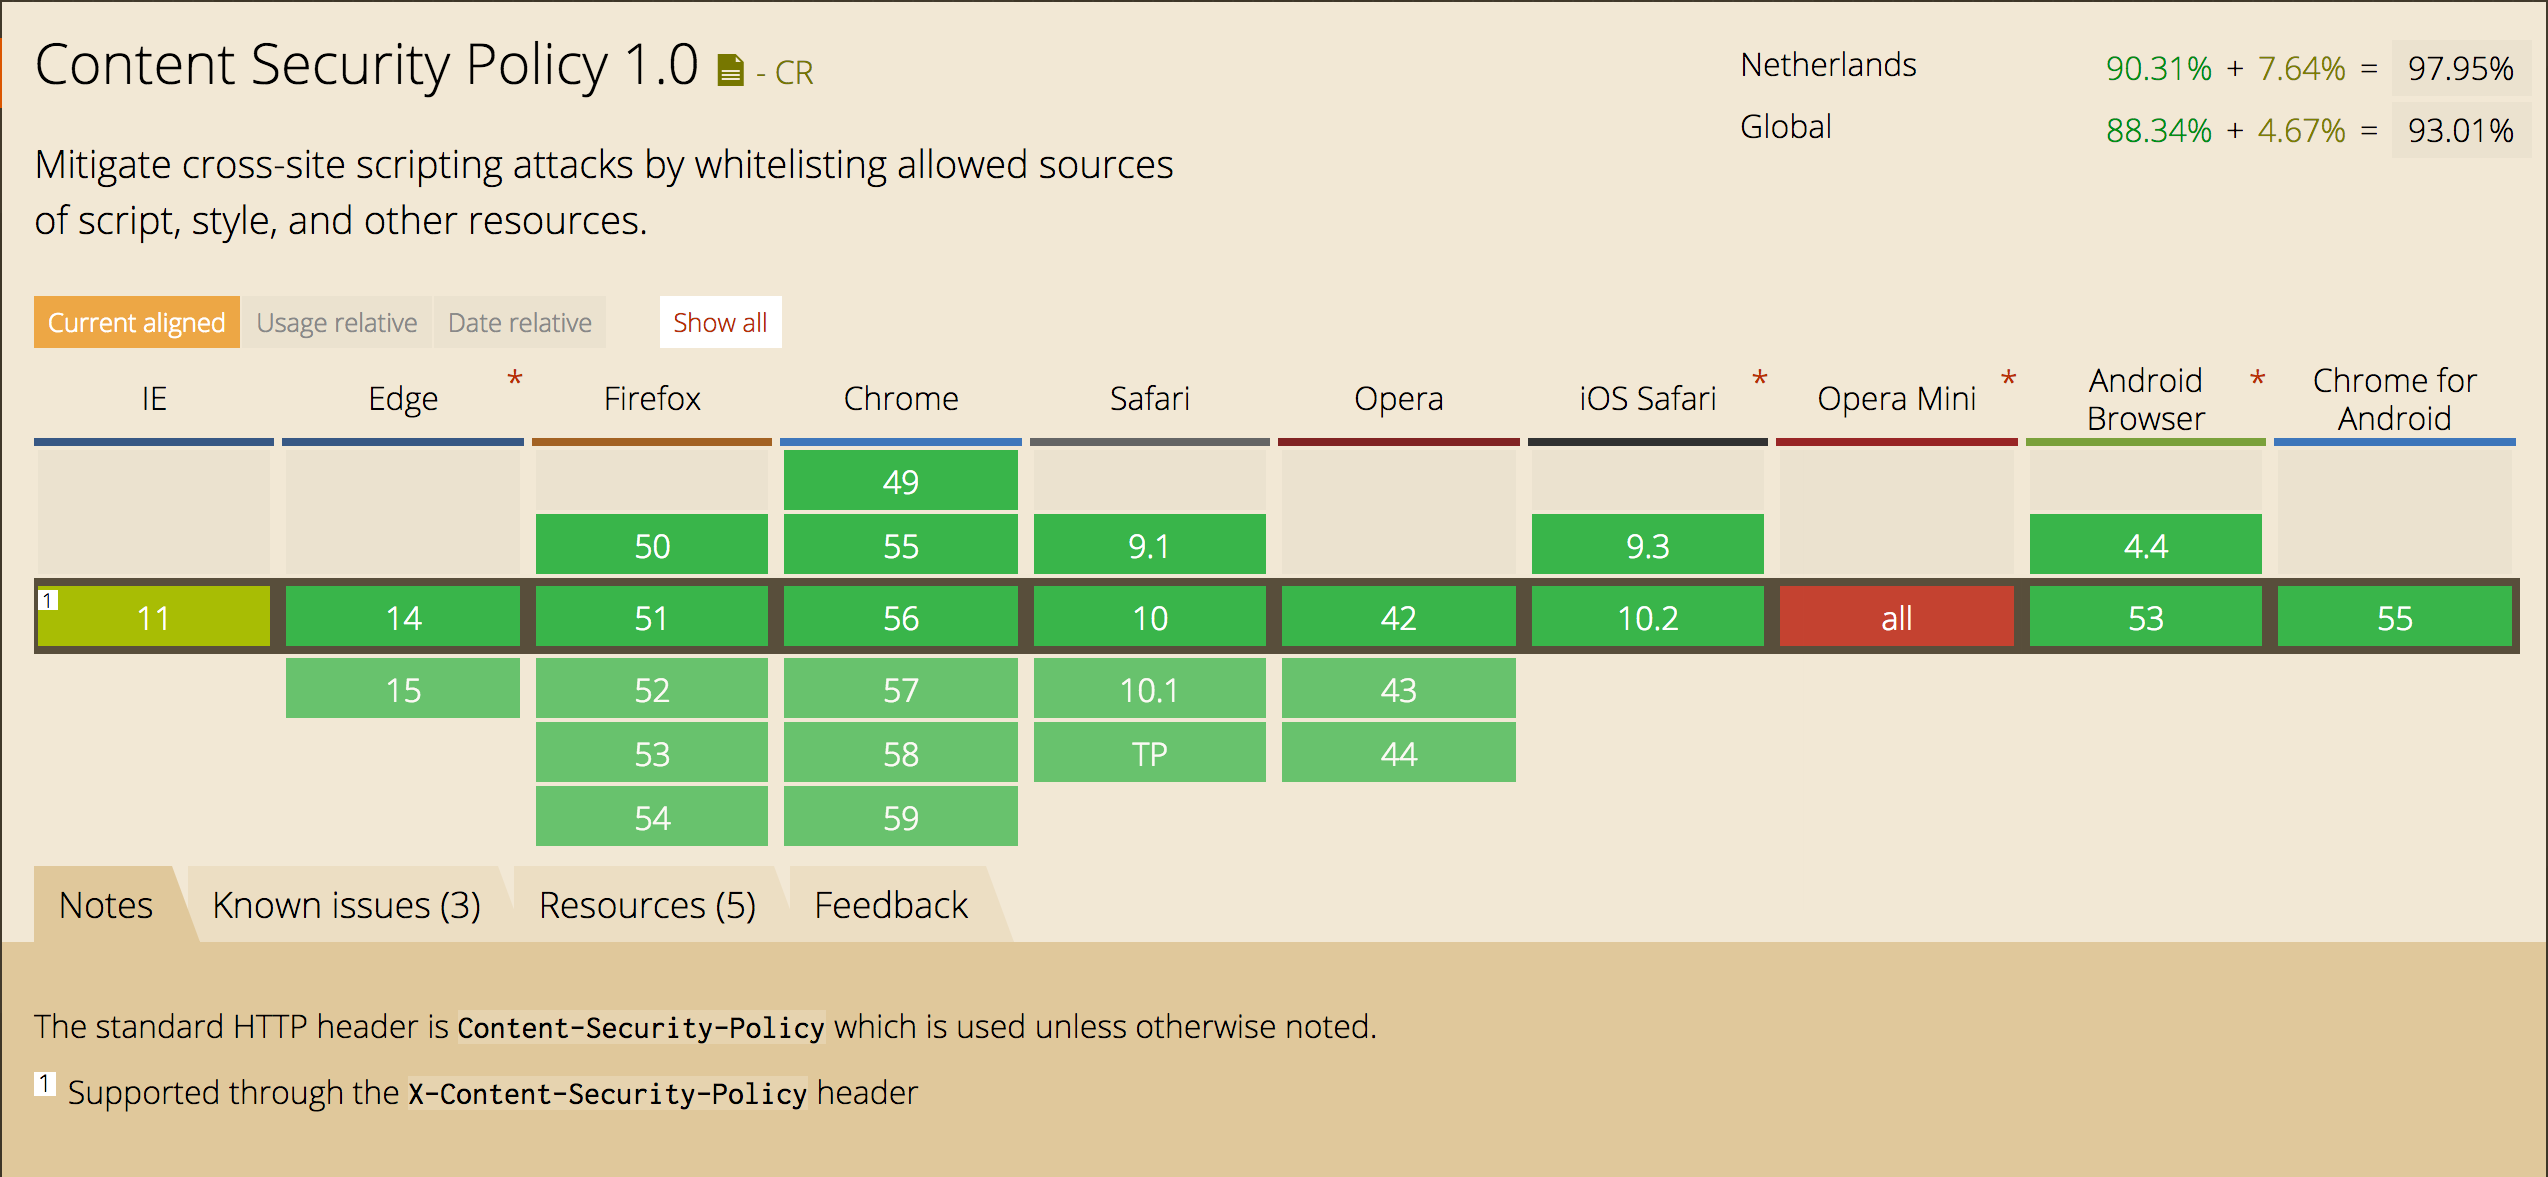Click the asterisk note next to iOS Safari
This screenshot has height=1177, width=2548.
pos(1760,380)
